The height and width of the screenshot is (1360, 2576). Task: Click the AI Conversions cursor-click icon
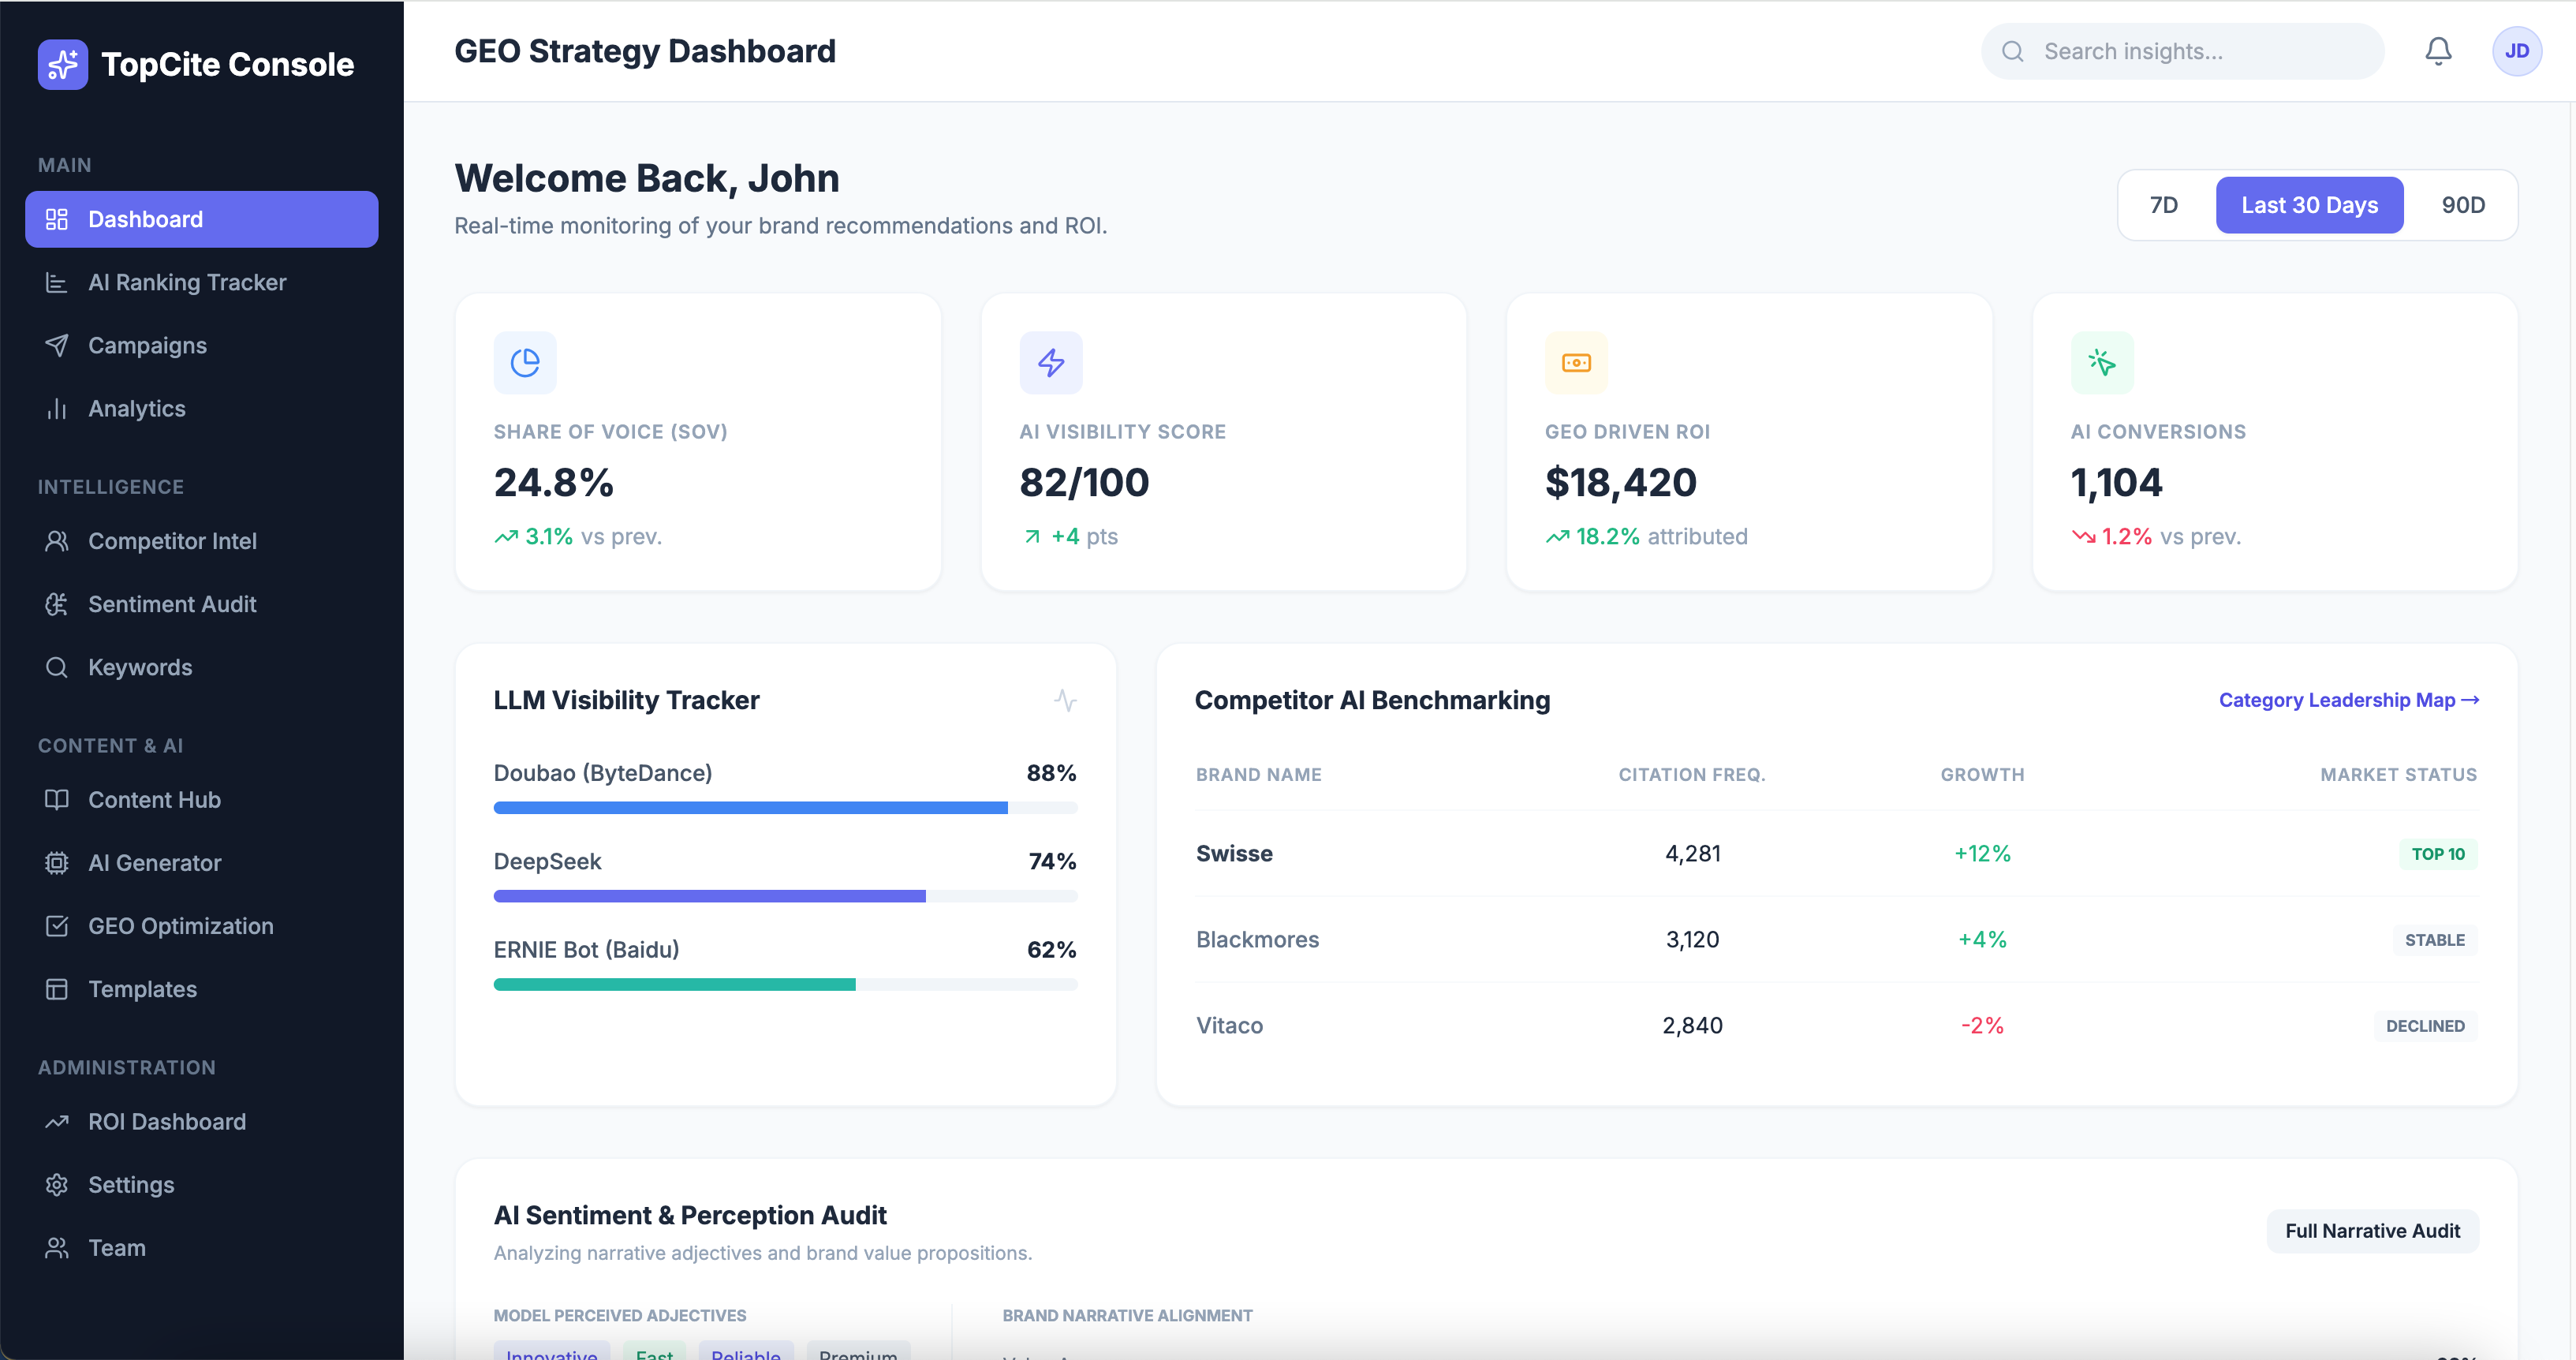tap(2101, 362)
